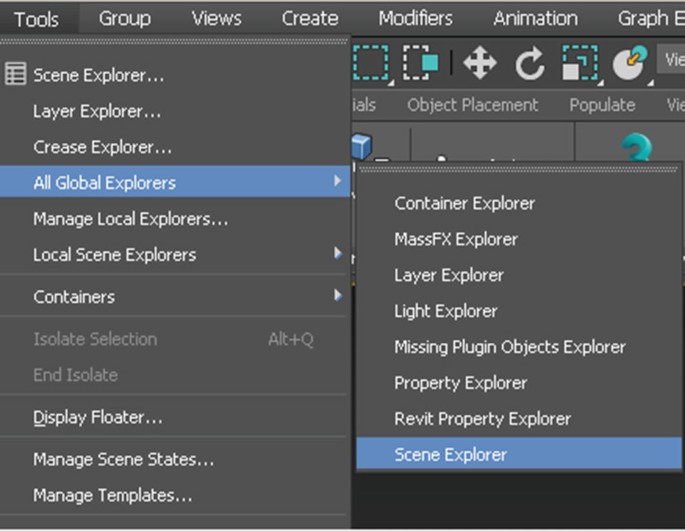The image size is (685, 531).
Task: Click the teal Maya-style ribbon icon
Action: [636, 148]
